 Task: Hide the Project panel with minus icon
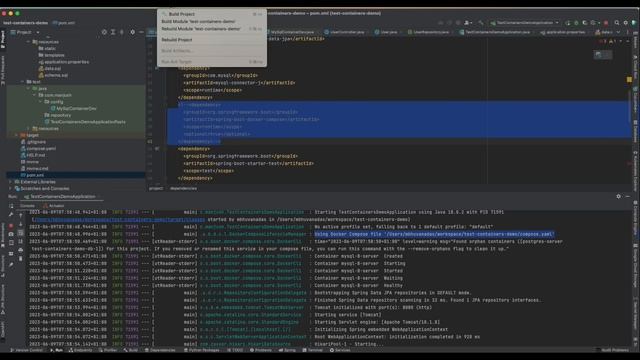click(x=141, y=32)
